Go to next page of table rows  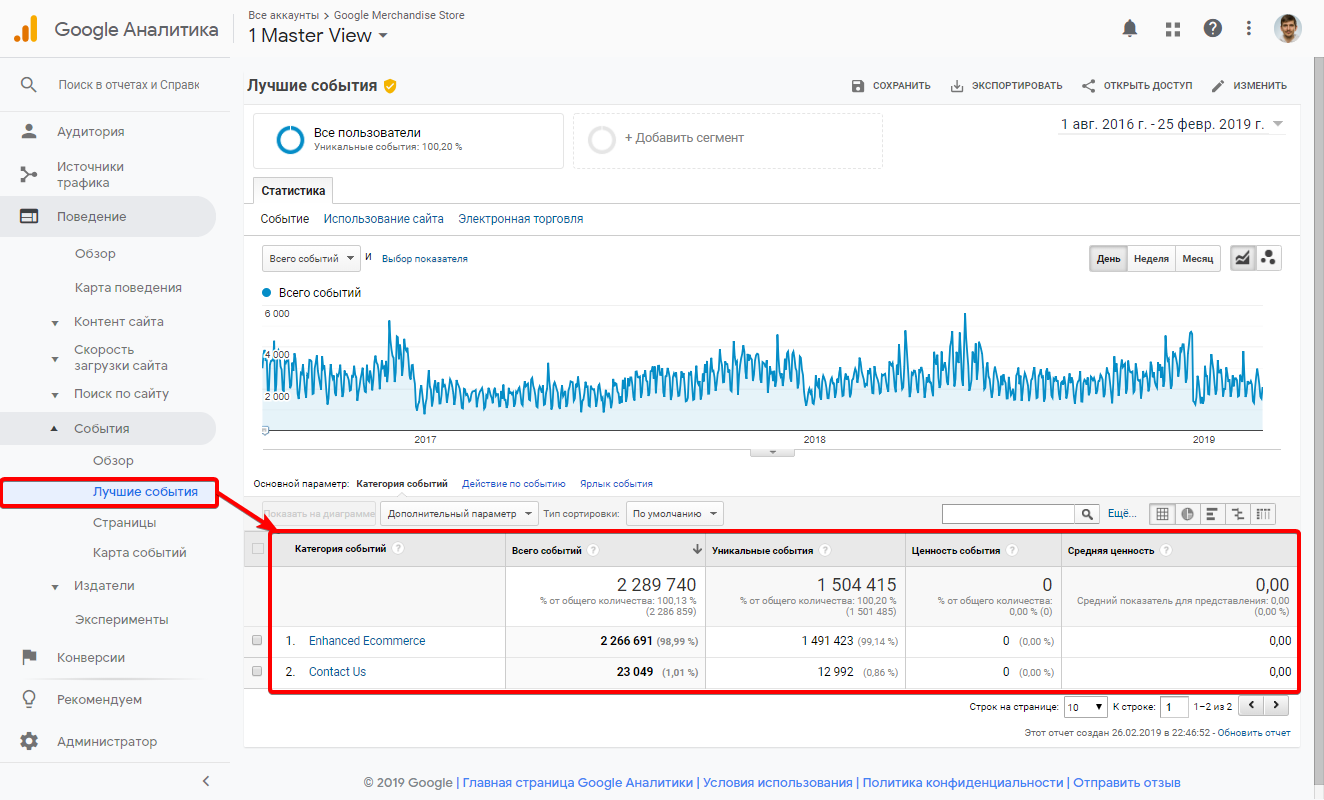tap(1276, 706)
